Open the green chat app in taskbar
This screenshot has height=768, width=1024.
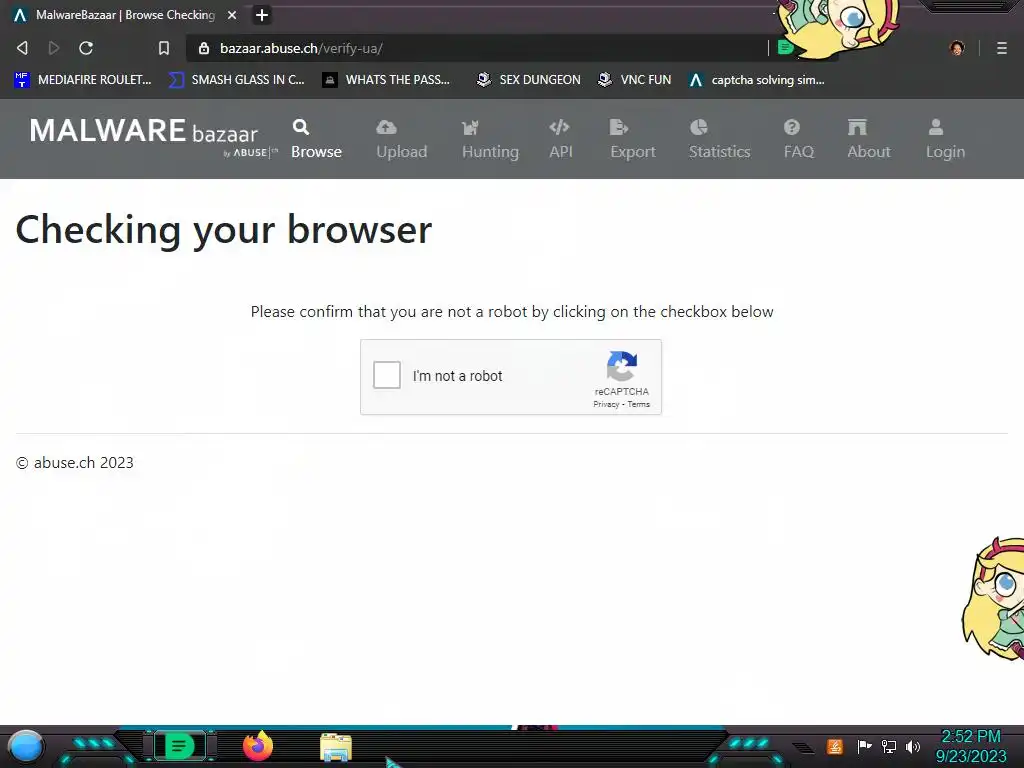point(179,746)
